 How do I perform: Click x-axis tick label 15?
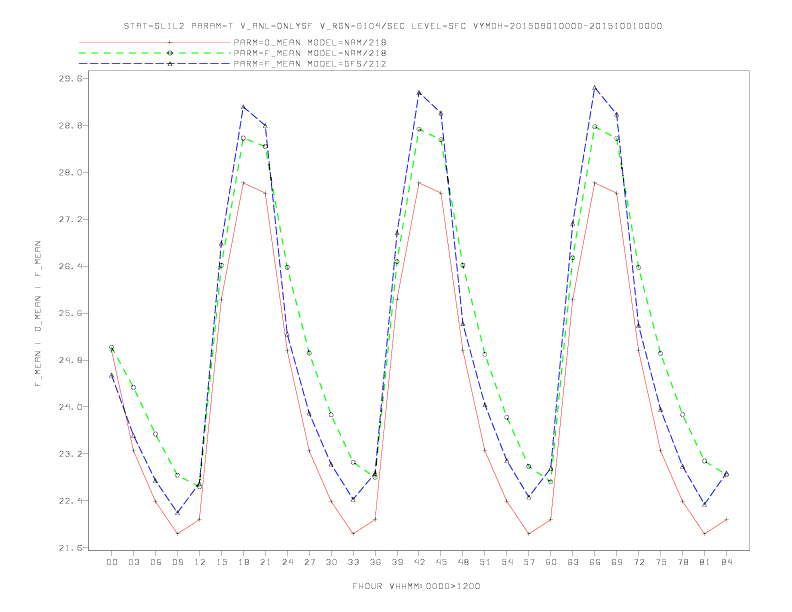tap(221, 562)
